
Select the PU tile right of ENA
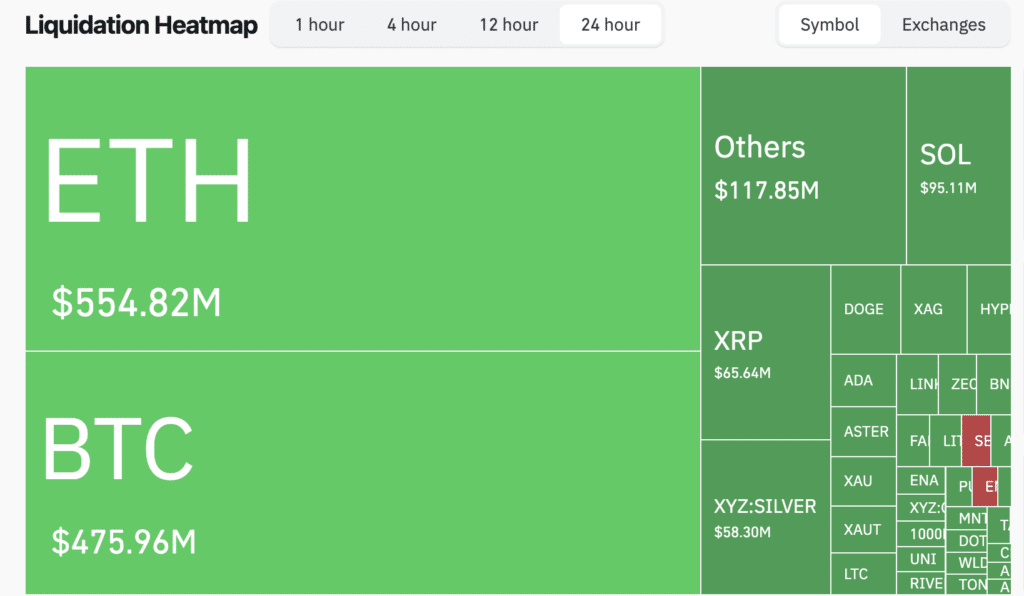(x=959, y=486)
